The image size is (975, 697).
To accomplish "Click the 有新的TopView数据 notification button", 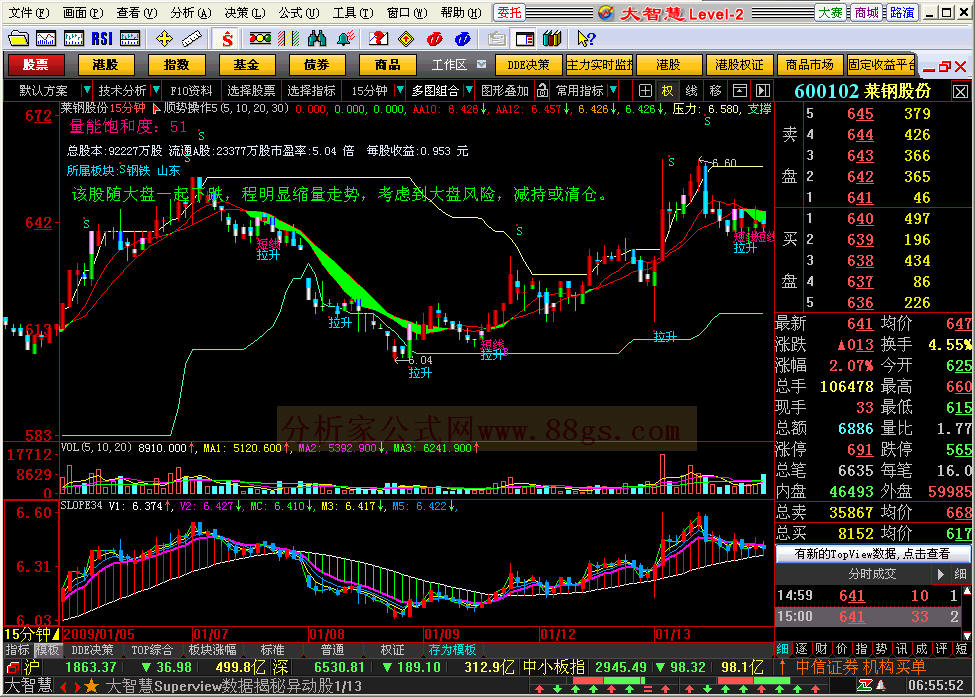I will (x=872, y=553).
